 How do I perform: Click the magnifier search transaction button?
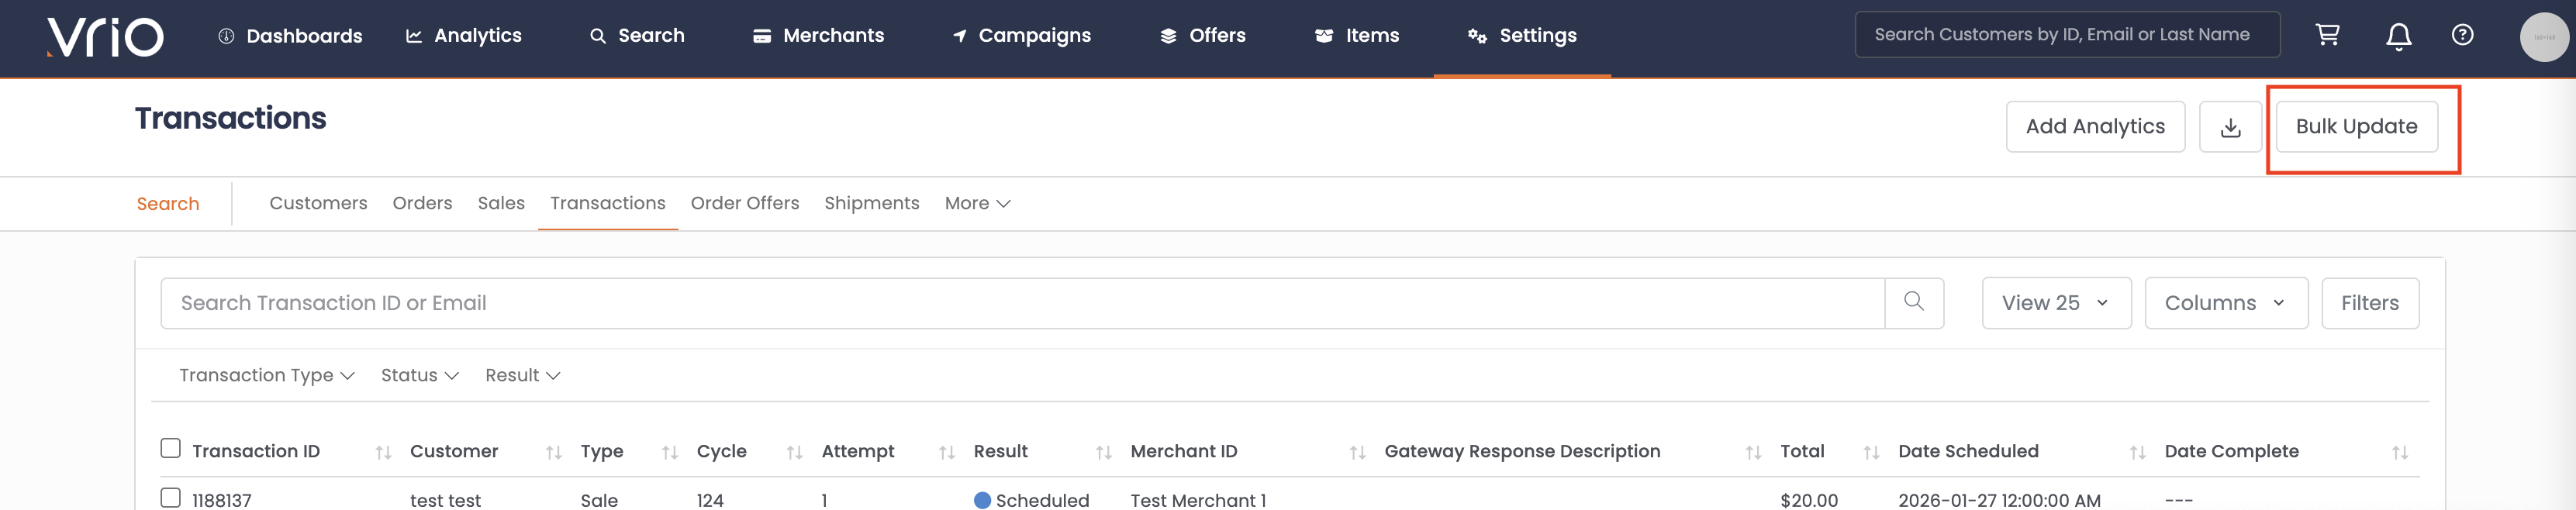(1913, 302)
